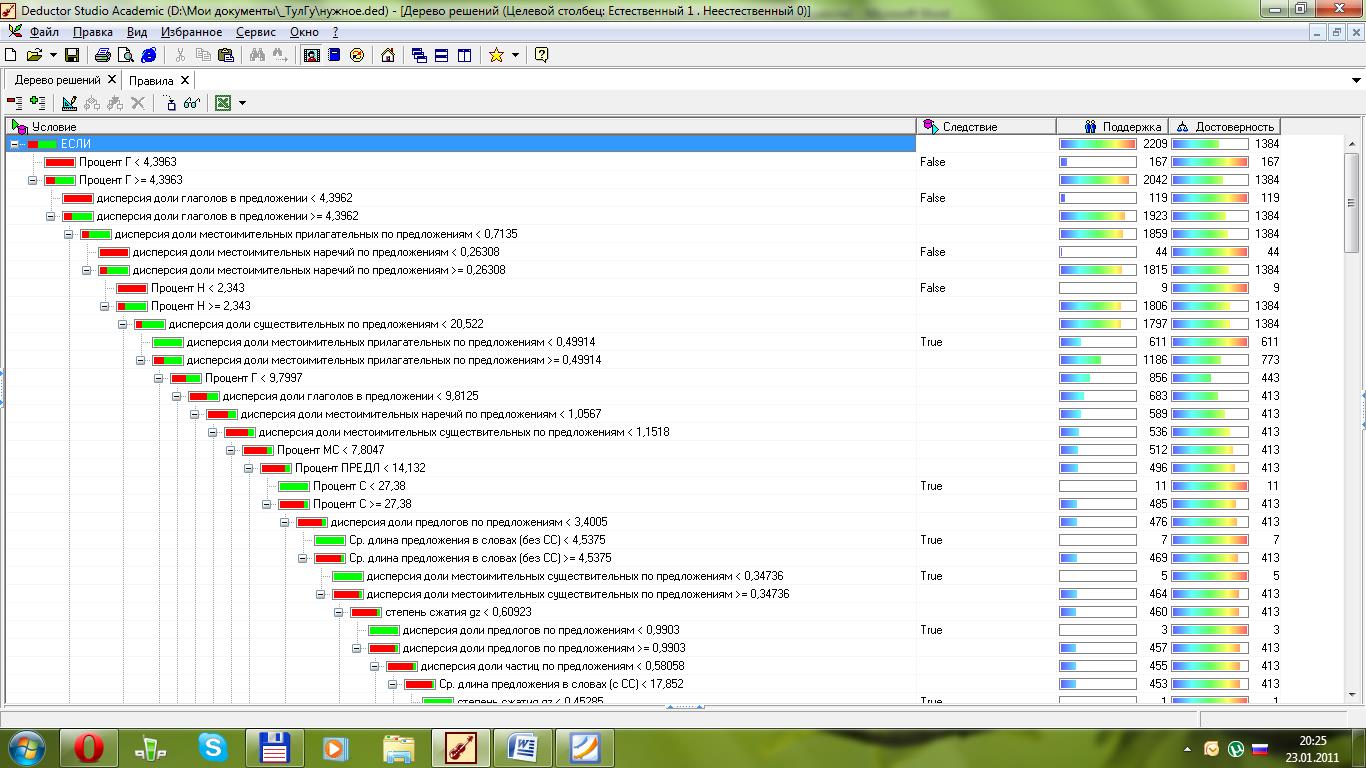Click the orange round connections icon
This screenshot has height=768, width=1366.
[x=357, y=55]
